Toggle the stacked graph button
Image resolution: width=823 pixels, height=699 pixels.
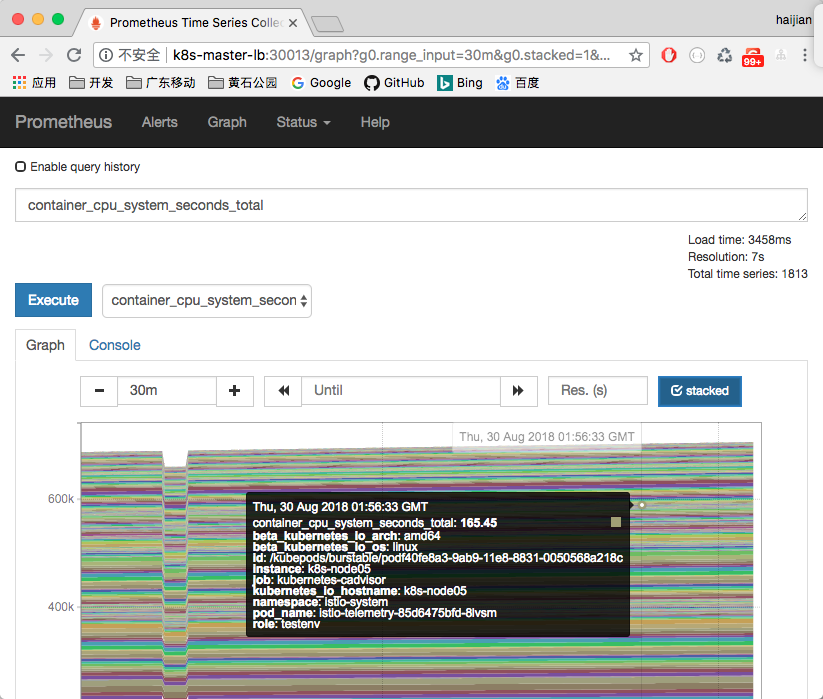pos(700,391)
